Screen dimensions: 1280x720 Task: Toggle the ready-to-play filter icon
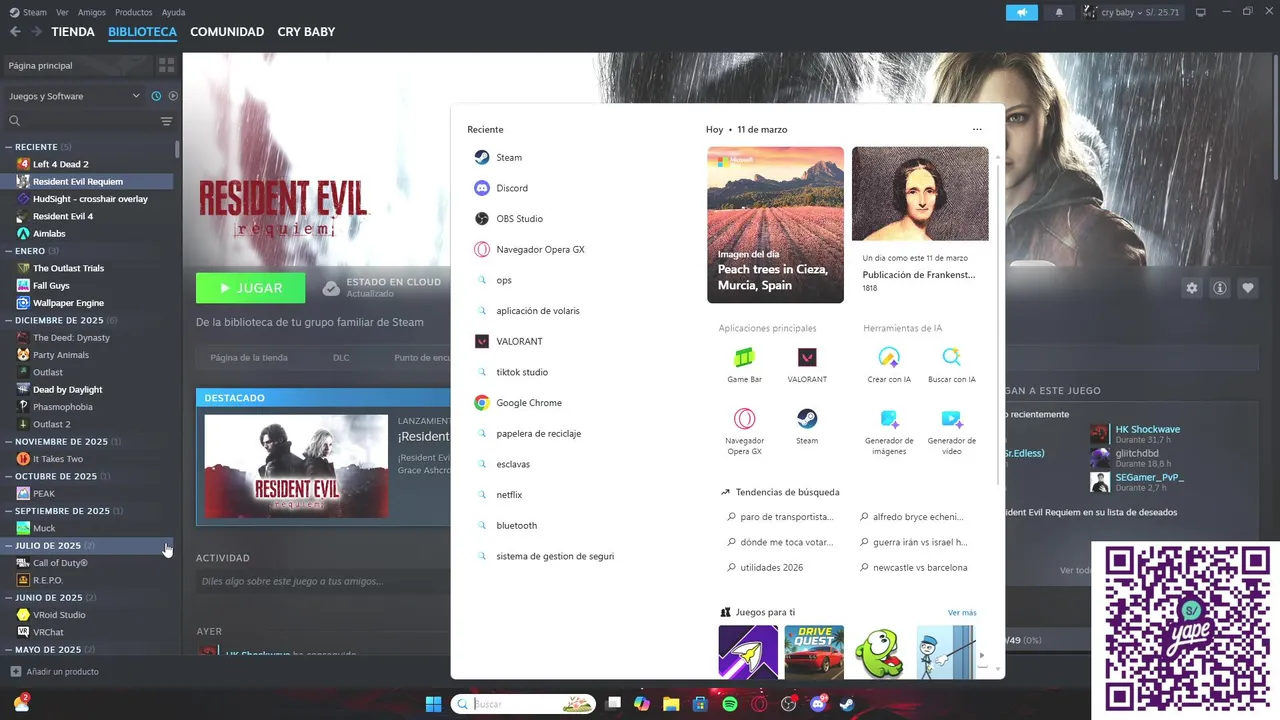[x=173, y=96]
